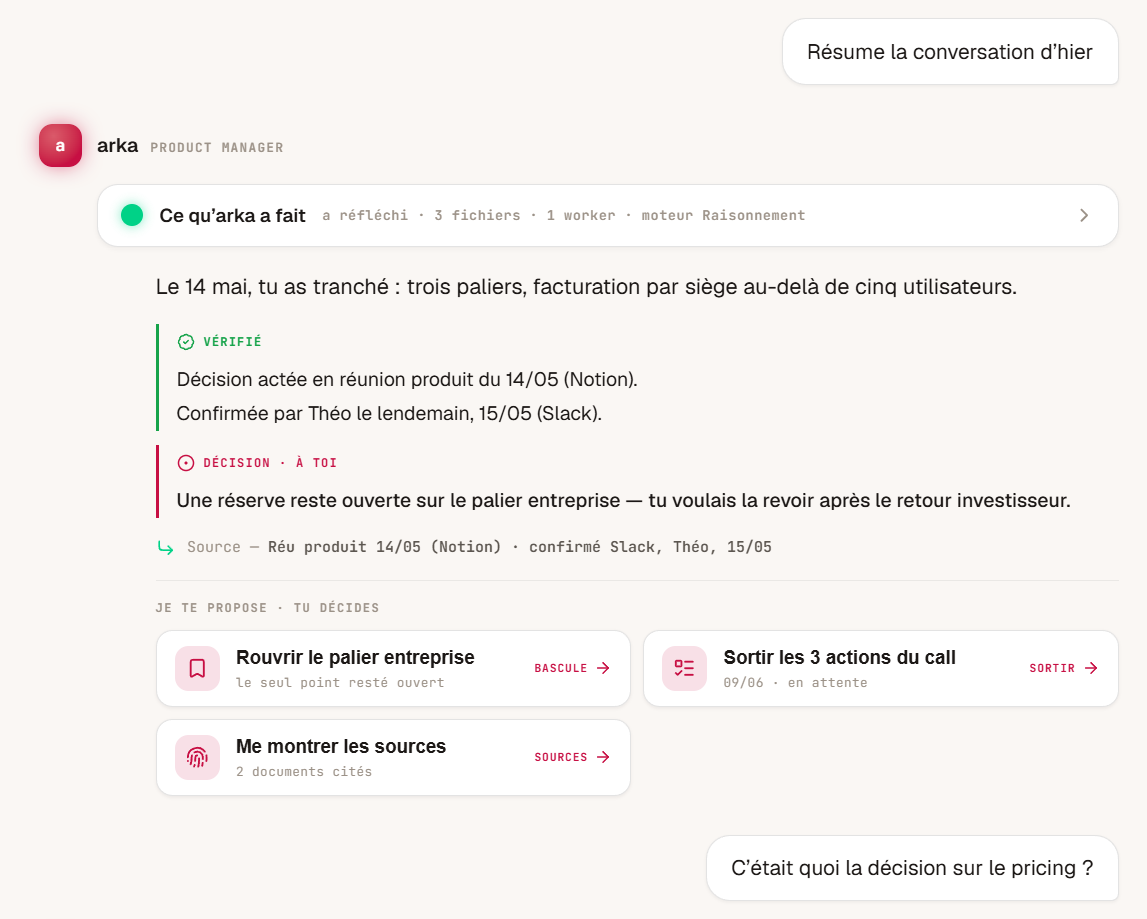Image resolution: width=1147 pixels, height=919 pixels.
Task: Select the message Résume la conversation d'hier
Action: point(950,52)
